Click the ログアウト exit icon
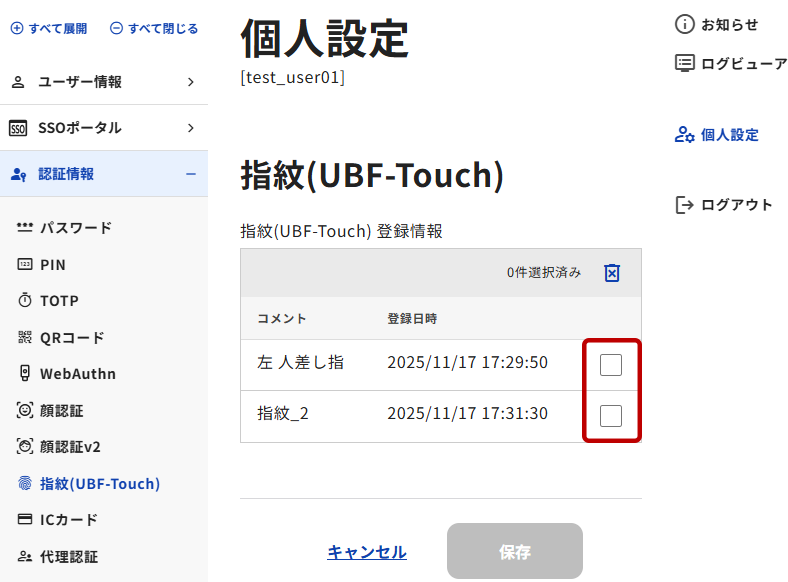The height and width of the screenshot is (582, 788). (x=685, y=205)
